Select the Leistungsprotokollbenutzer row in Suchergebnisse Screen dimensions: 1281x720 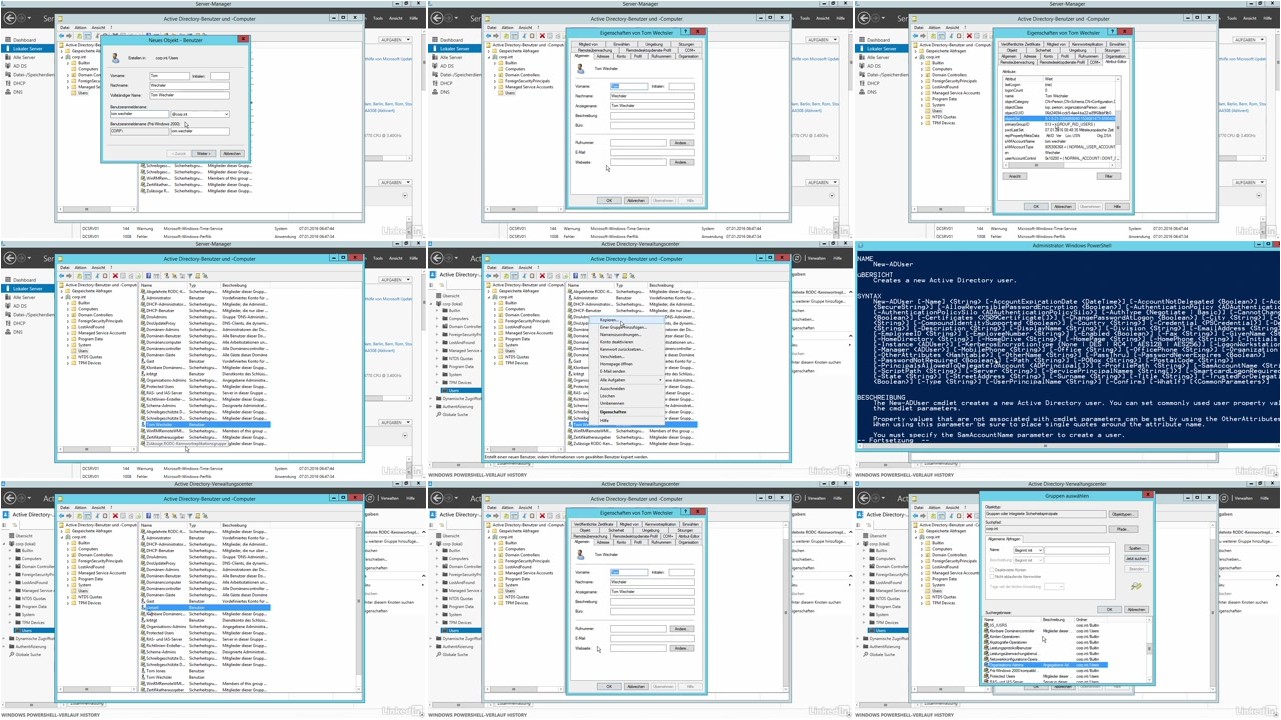1045,648
